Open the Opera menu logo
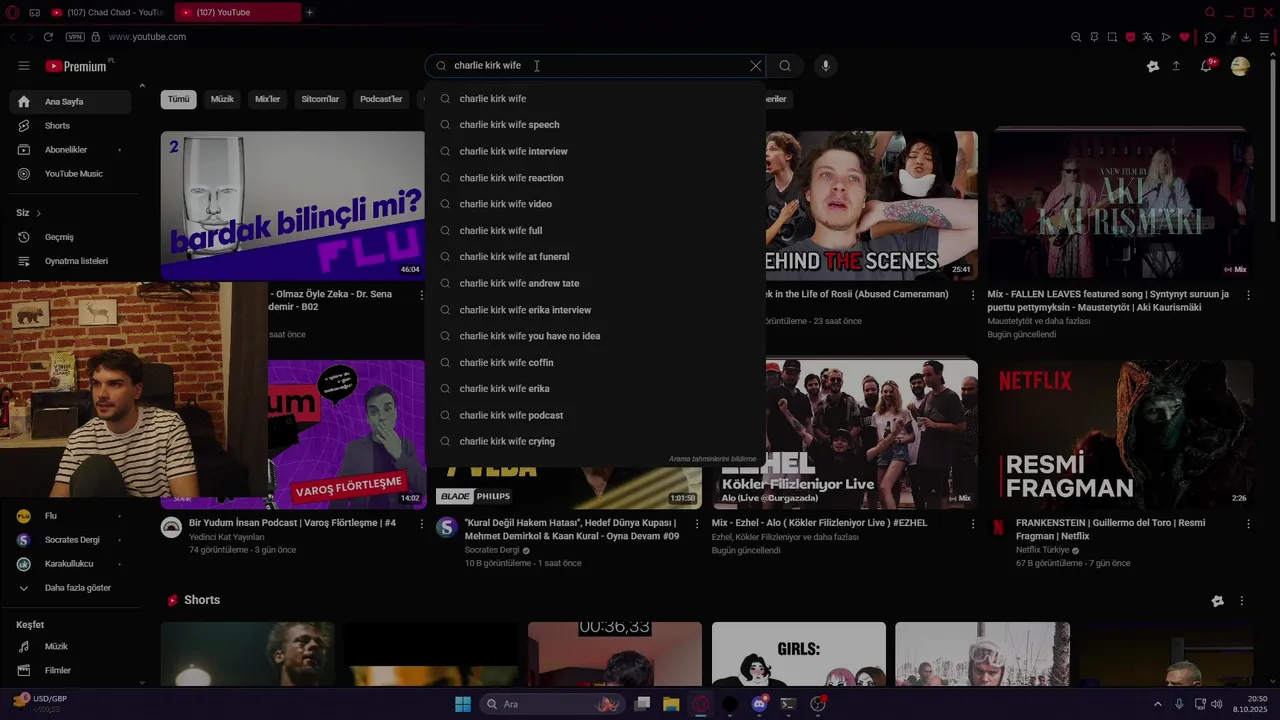 [12, 12]
